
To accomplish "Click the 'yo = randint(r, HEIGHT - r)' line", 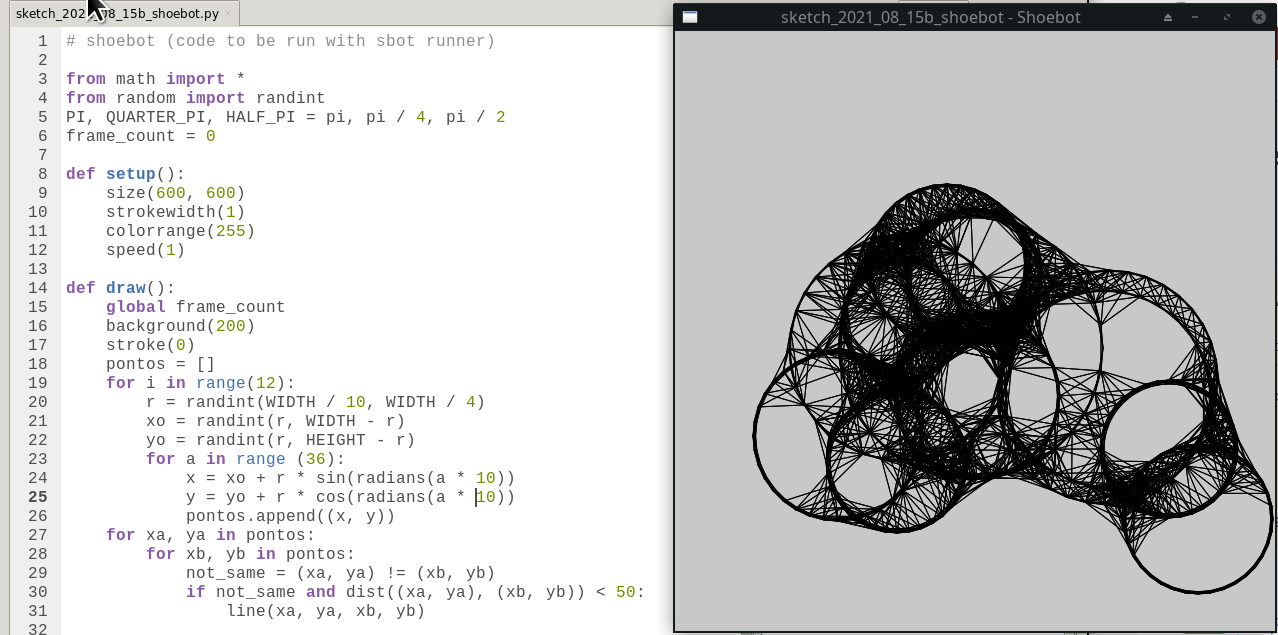I will [280, 440].
